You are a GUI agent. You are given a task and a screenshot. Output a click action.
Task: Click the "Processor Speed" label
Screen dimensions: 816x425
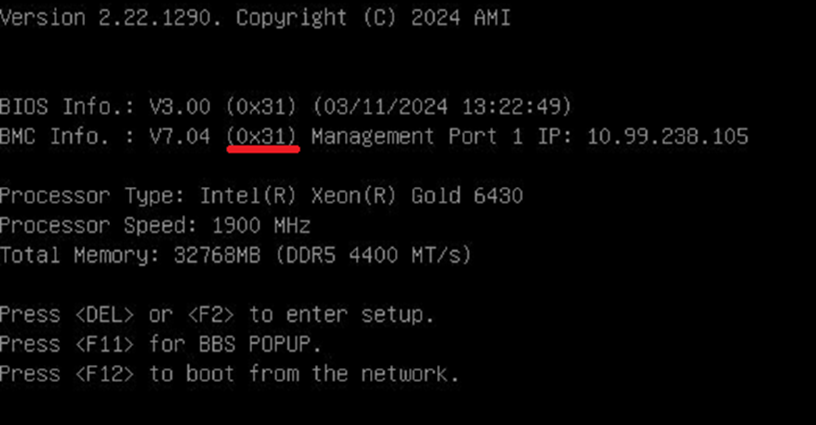[x=99, y=225]
